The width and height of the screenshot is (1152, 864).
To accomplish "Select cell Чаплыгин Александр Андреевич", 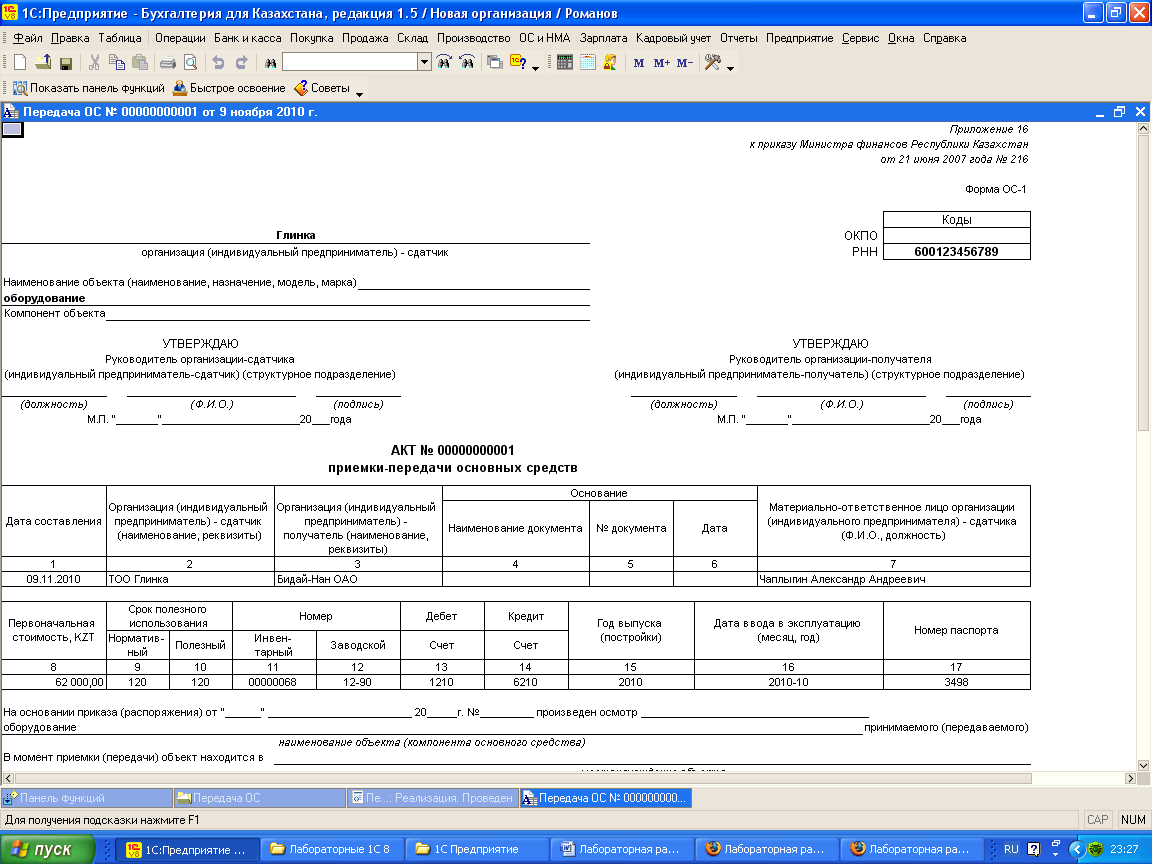I will [893, 579].
